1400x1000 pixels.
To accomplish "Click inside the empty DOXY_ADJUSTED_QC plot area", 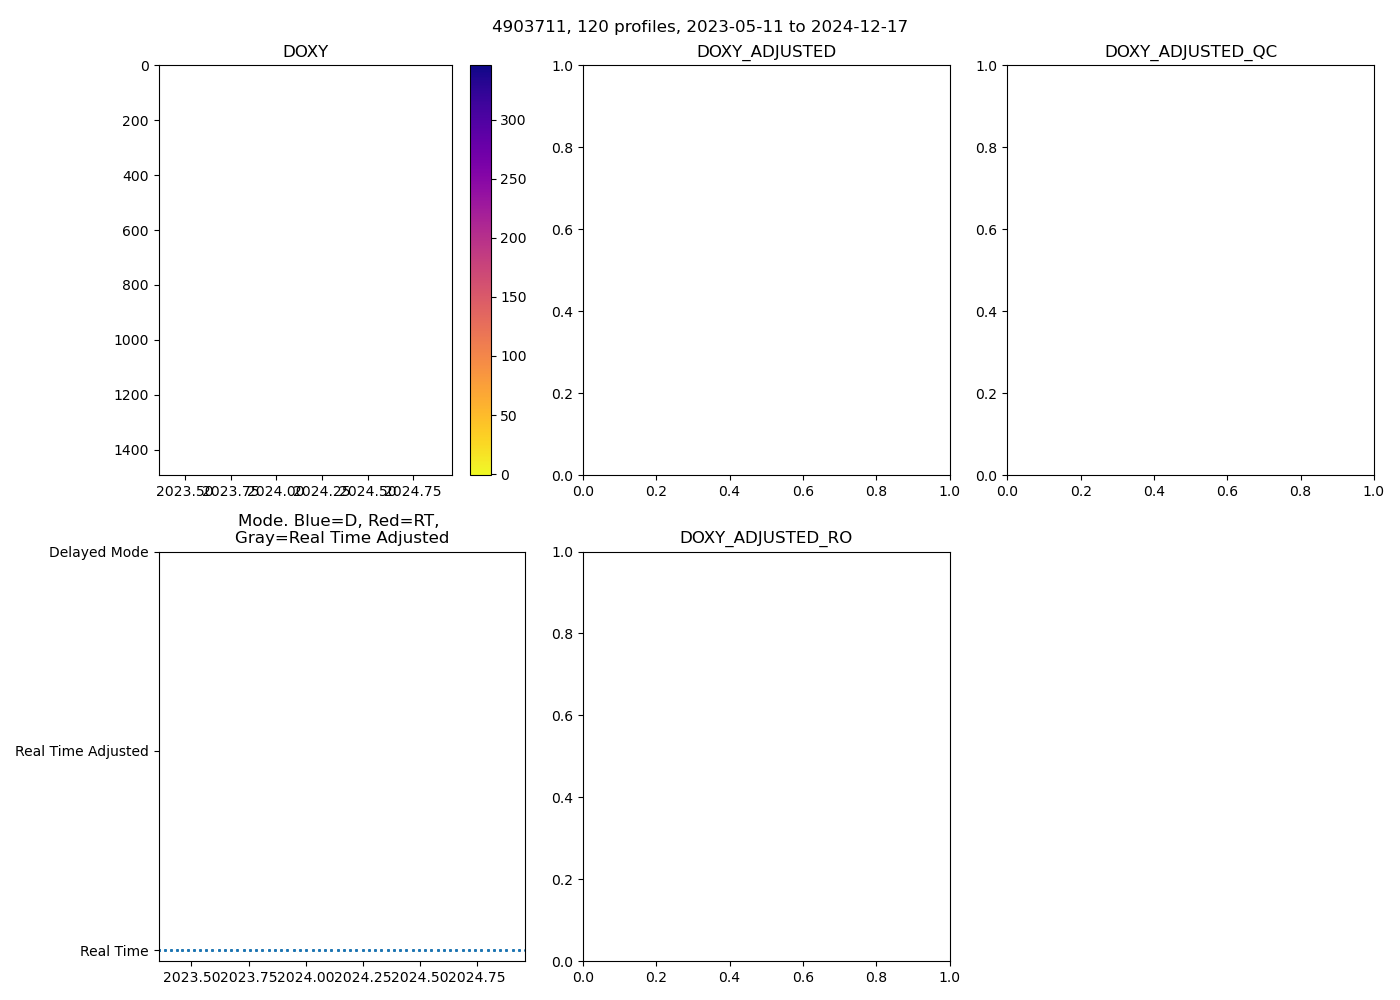I will pyautogui.click(x=1190, y=270).
